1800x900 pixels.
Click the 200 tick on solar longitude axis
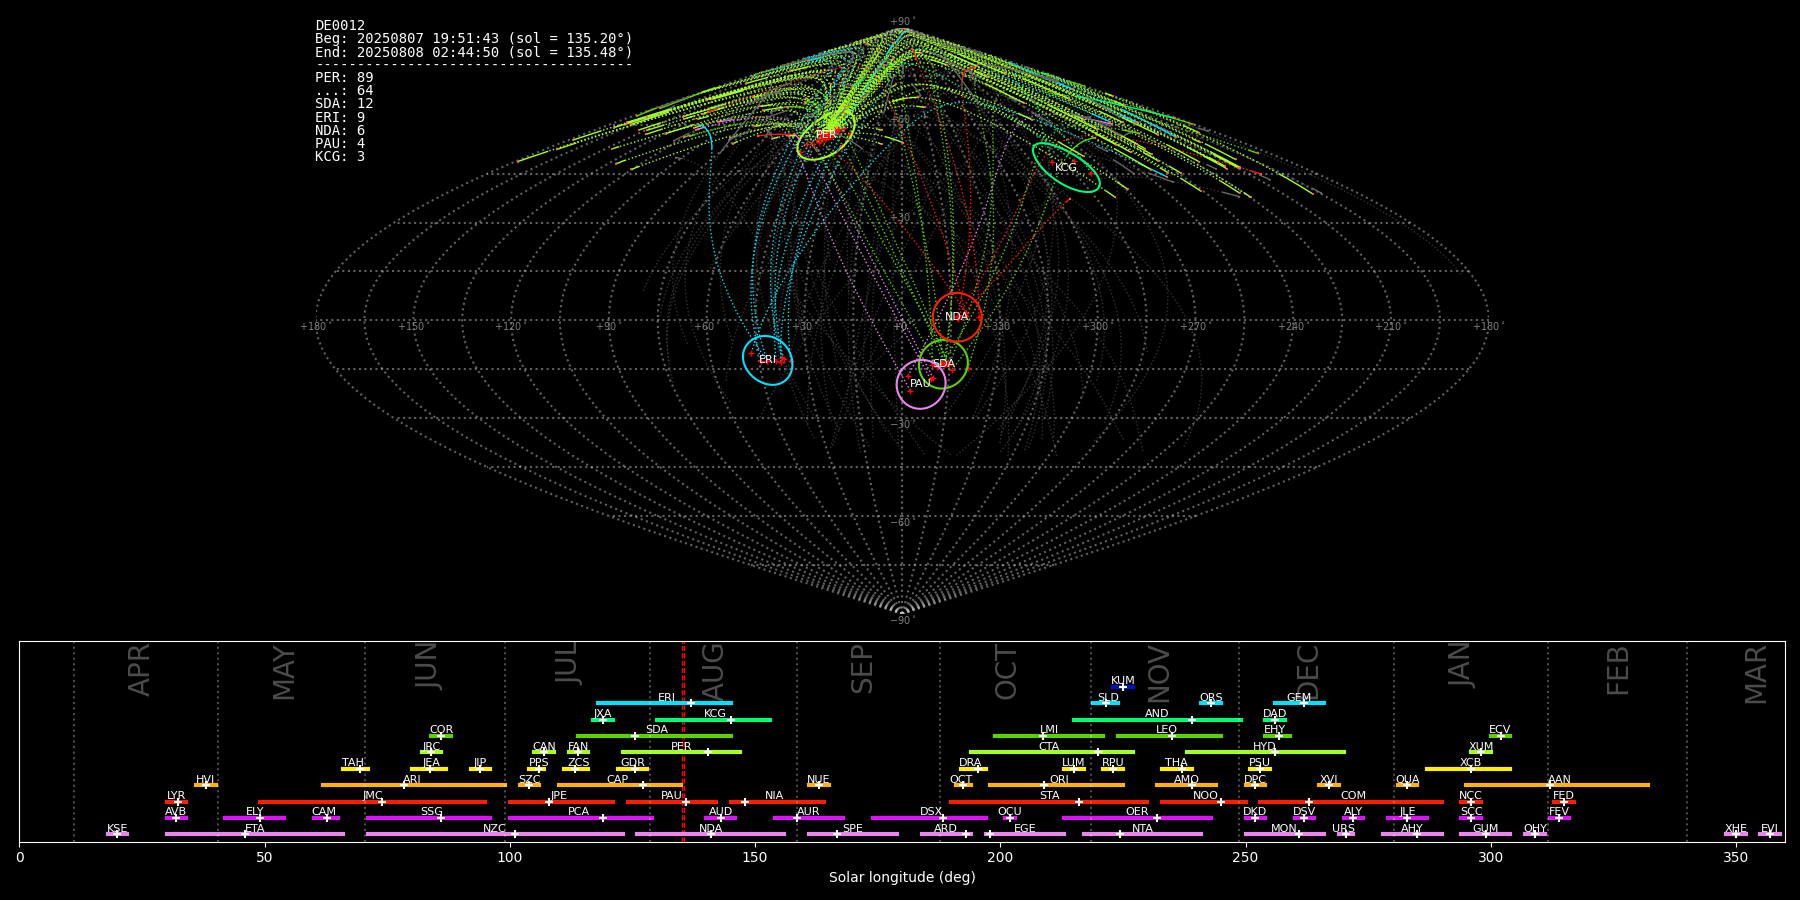click(x=1000, y=856)
